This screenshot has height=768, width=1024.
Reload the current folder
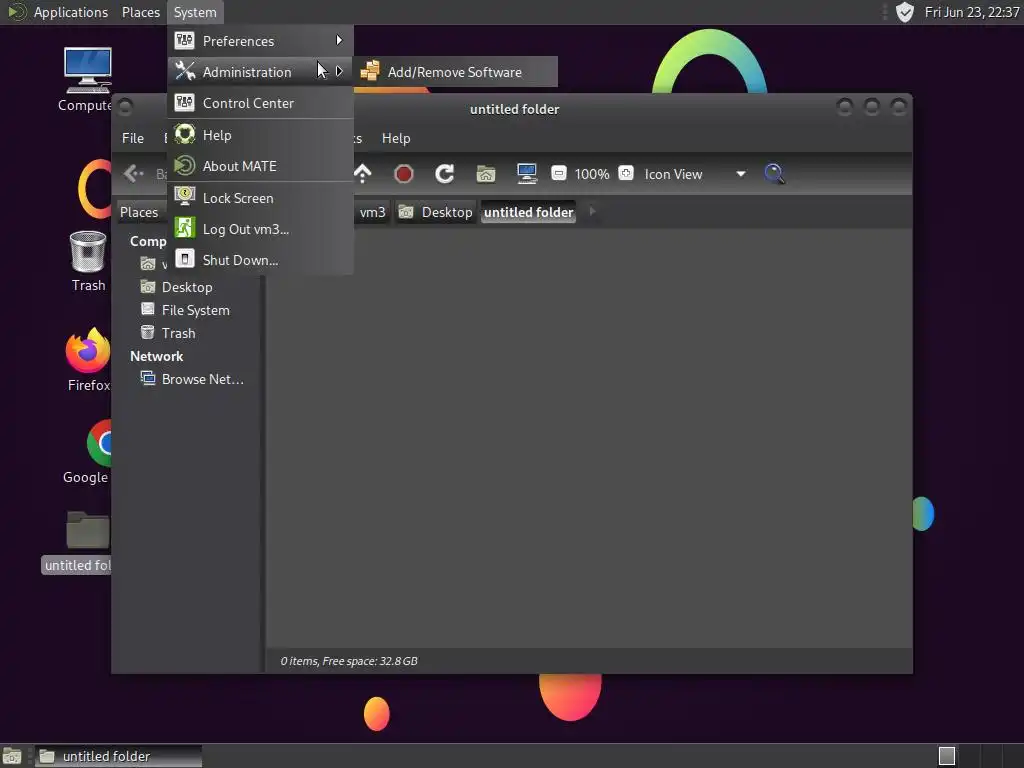[445, 174]
